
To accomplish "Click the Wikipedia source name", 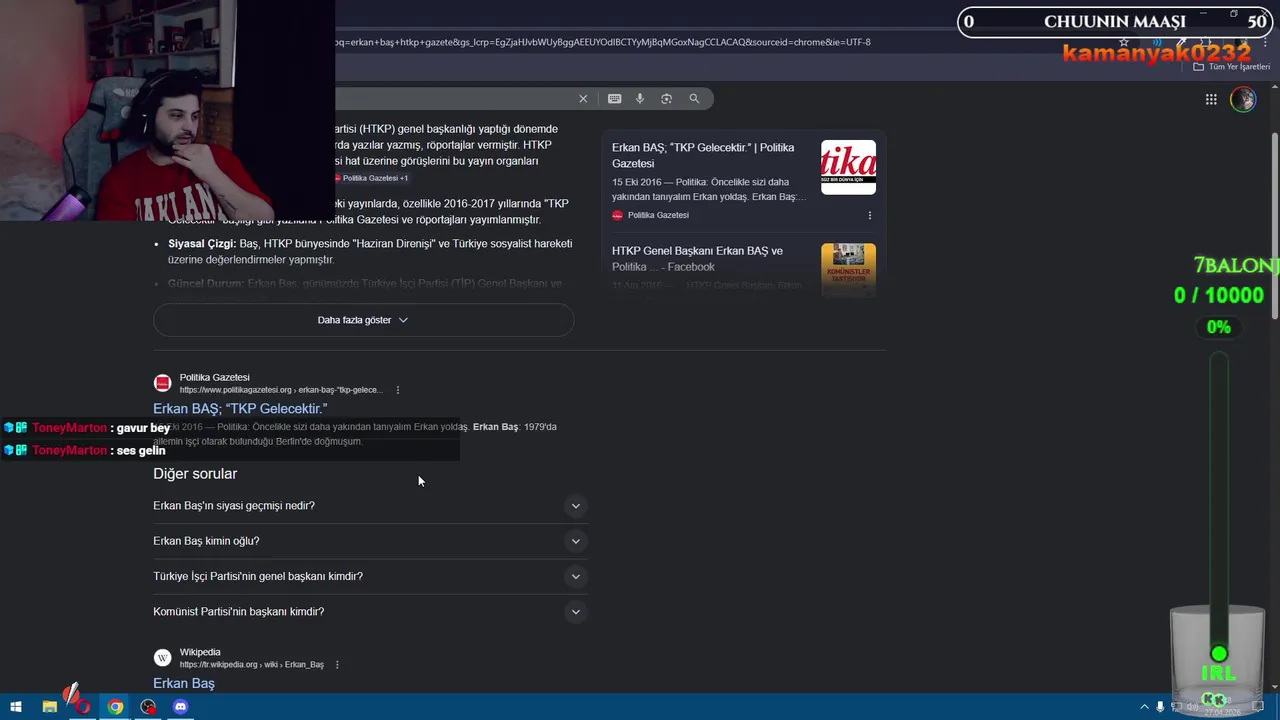I will [x=200, y=652].
